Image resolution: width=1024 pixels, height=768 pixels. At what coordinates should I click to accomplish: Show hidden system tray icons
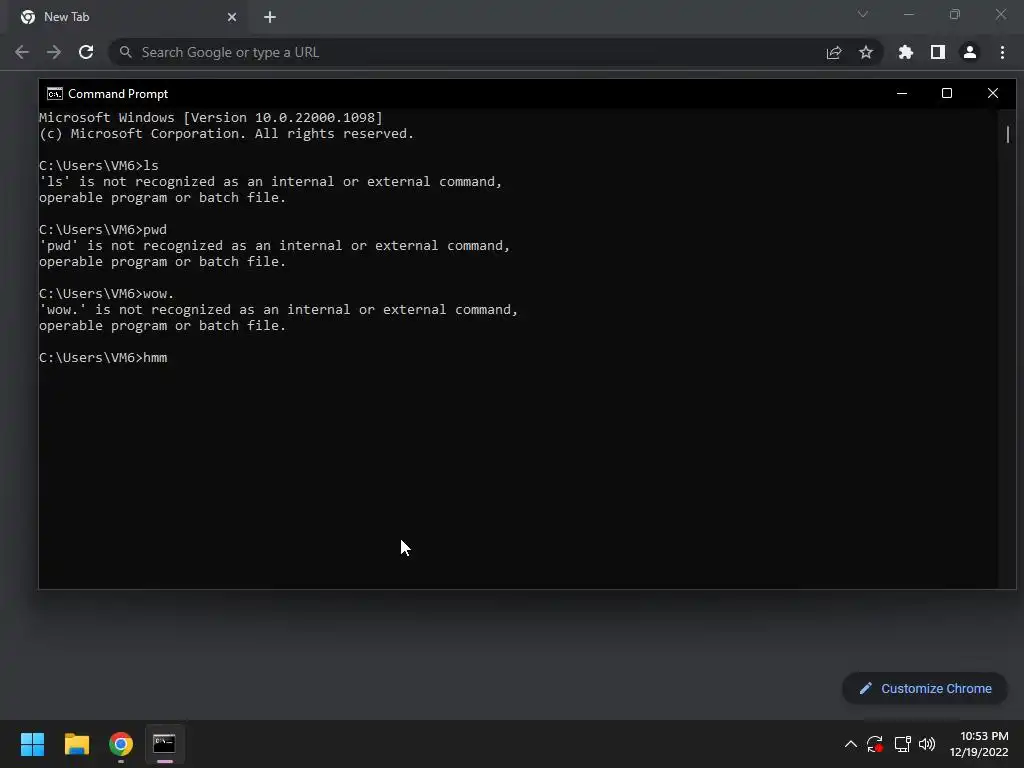point(850,744)
